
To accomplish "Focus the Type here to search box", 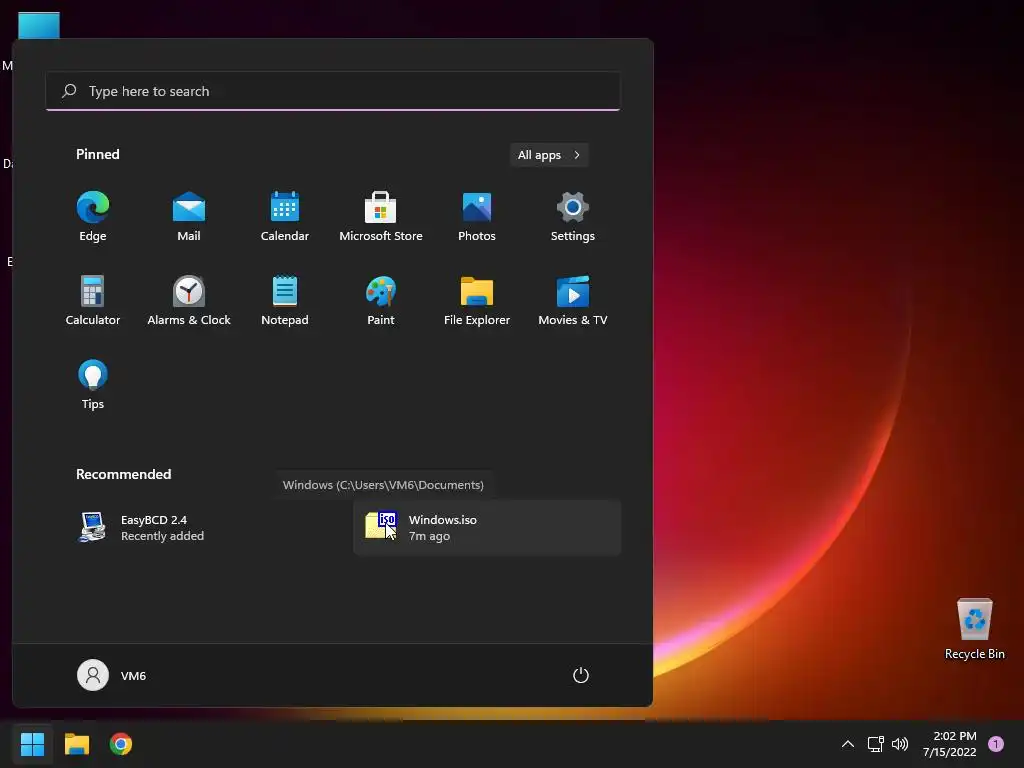I will pos(333,91).
